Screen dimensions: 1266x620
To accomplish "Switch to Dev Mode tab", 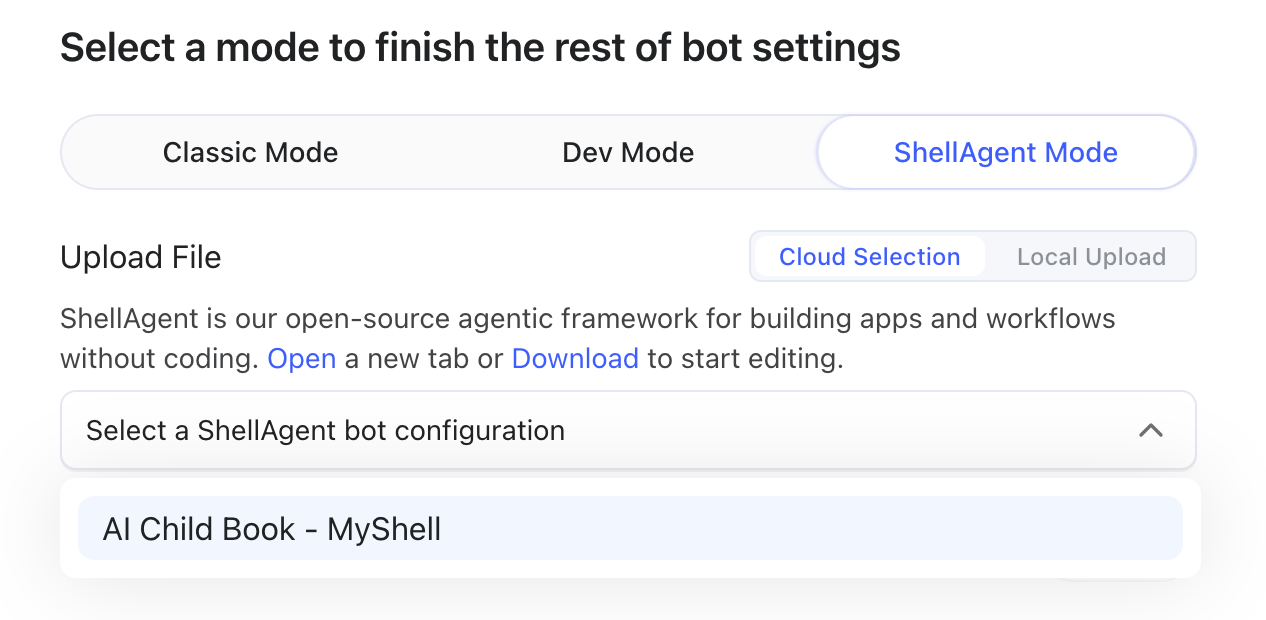I will (x=628, y=153).
